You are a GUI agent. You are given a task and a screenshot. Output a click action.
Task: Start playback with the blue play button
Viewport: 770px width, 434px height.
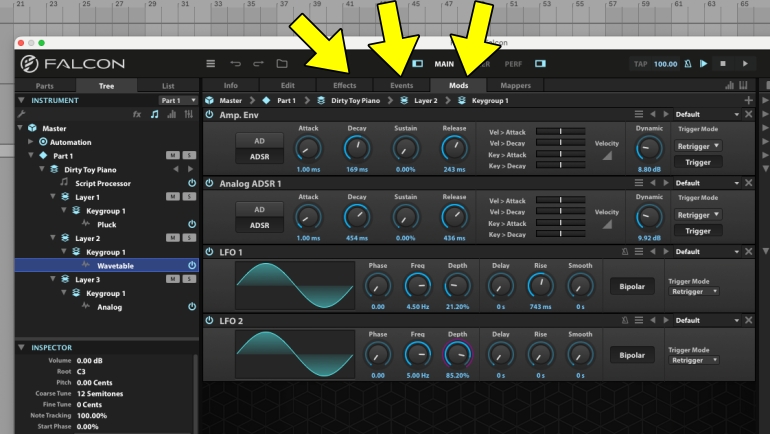tap(704, 63)
